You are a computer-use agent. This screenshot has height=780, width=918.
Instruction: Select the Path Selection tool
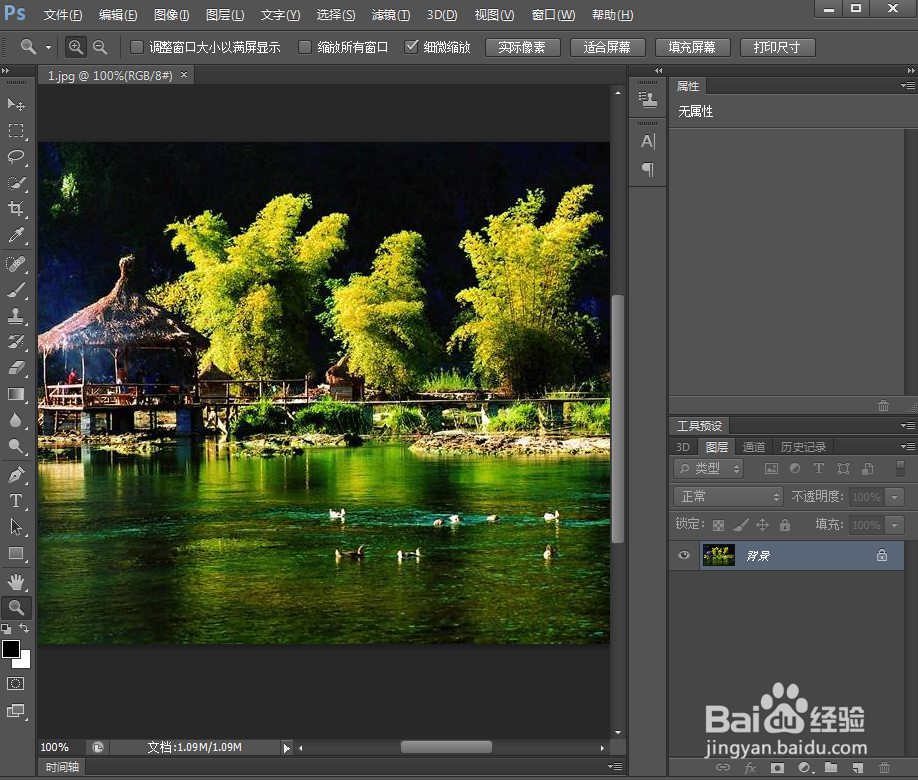[x=16, y=527]
